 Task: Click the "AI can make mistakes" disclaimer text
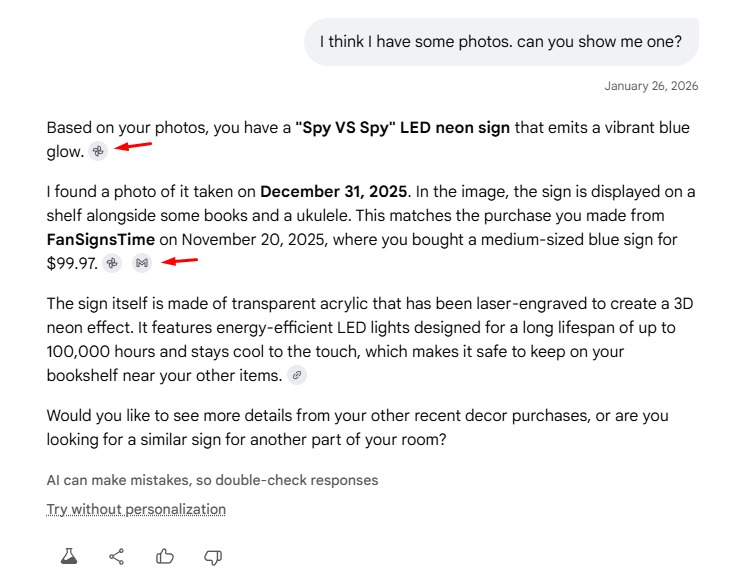click(x=212, y=480)
